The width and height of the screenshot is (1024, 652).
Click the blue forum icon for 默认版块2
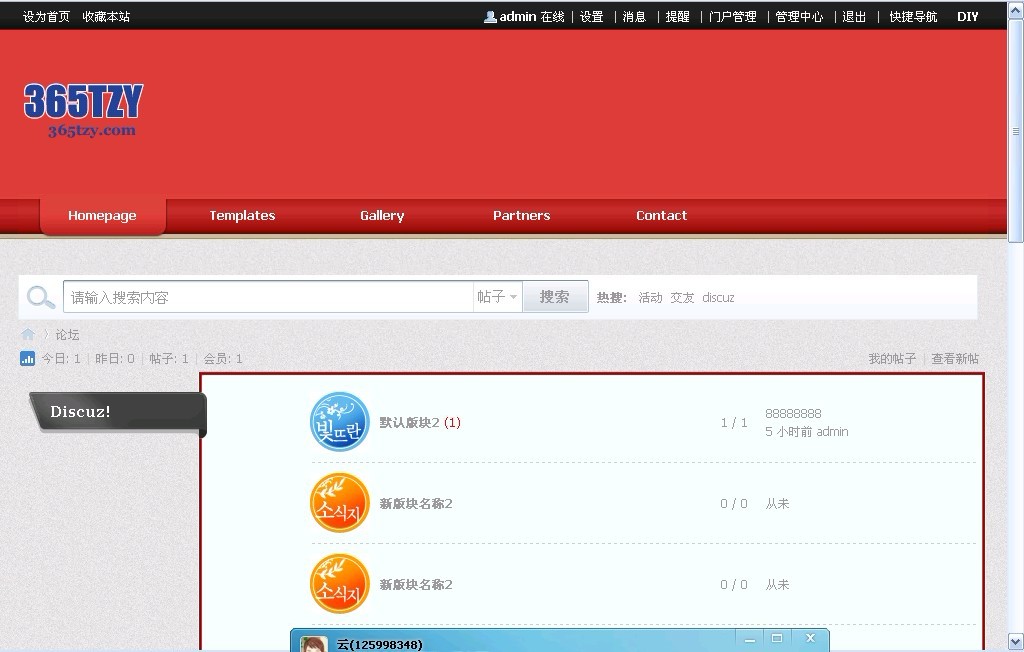point(340,421)
